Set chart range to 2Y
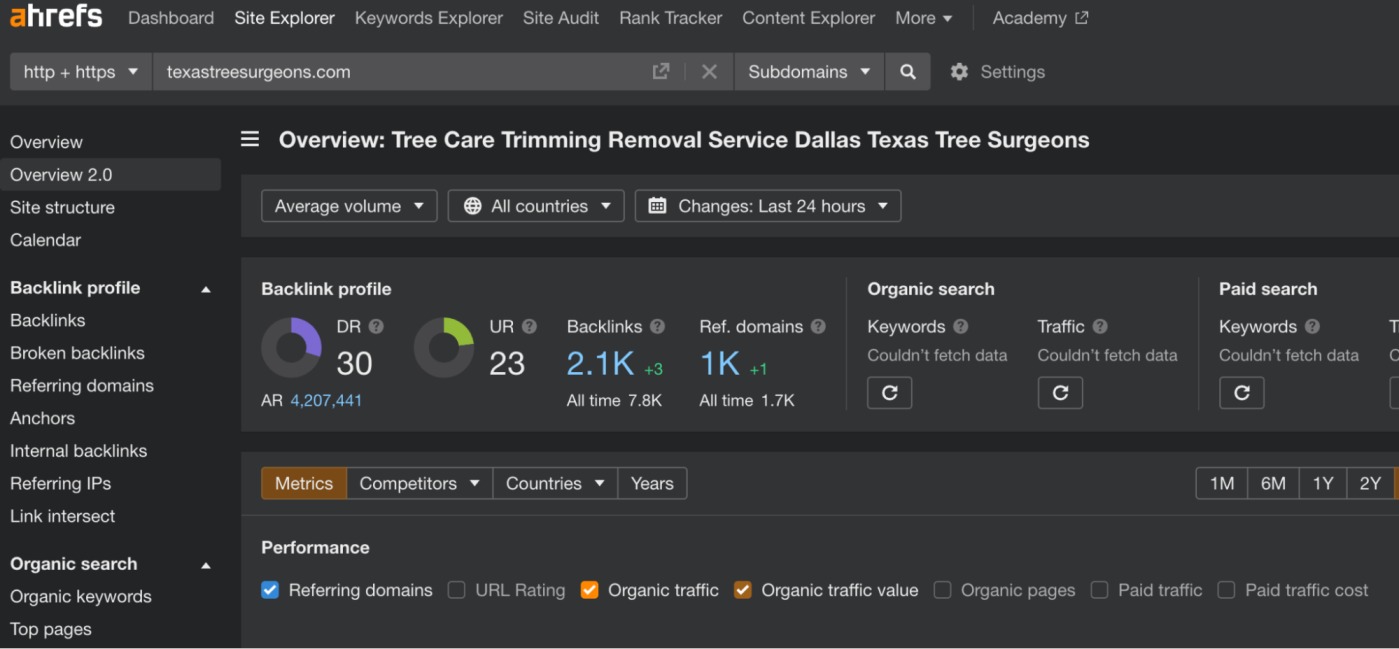This screenshot has height=649, width=1399. tap(1370, 483)
